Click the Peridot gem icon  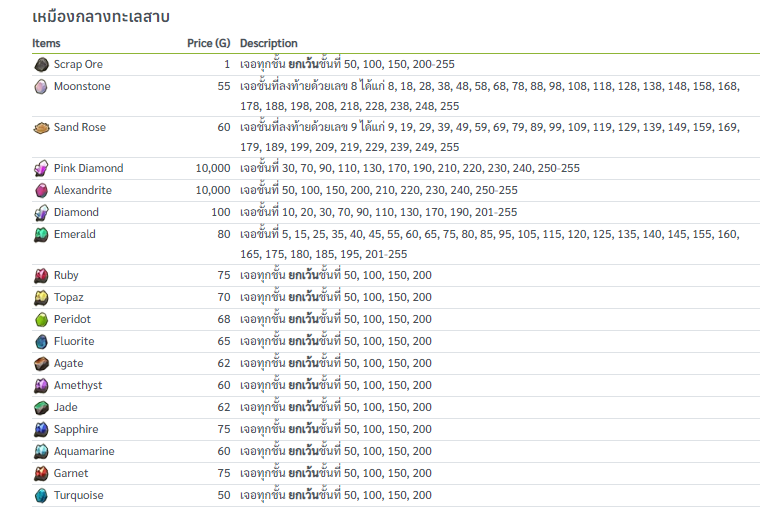click(x=41, y=319)
